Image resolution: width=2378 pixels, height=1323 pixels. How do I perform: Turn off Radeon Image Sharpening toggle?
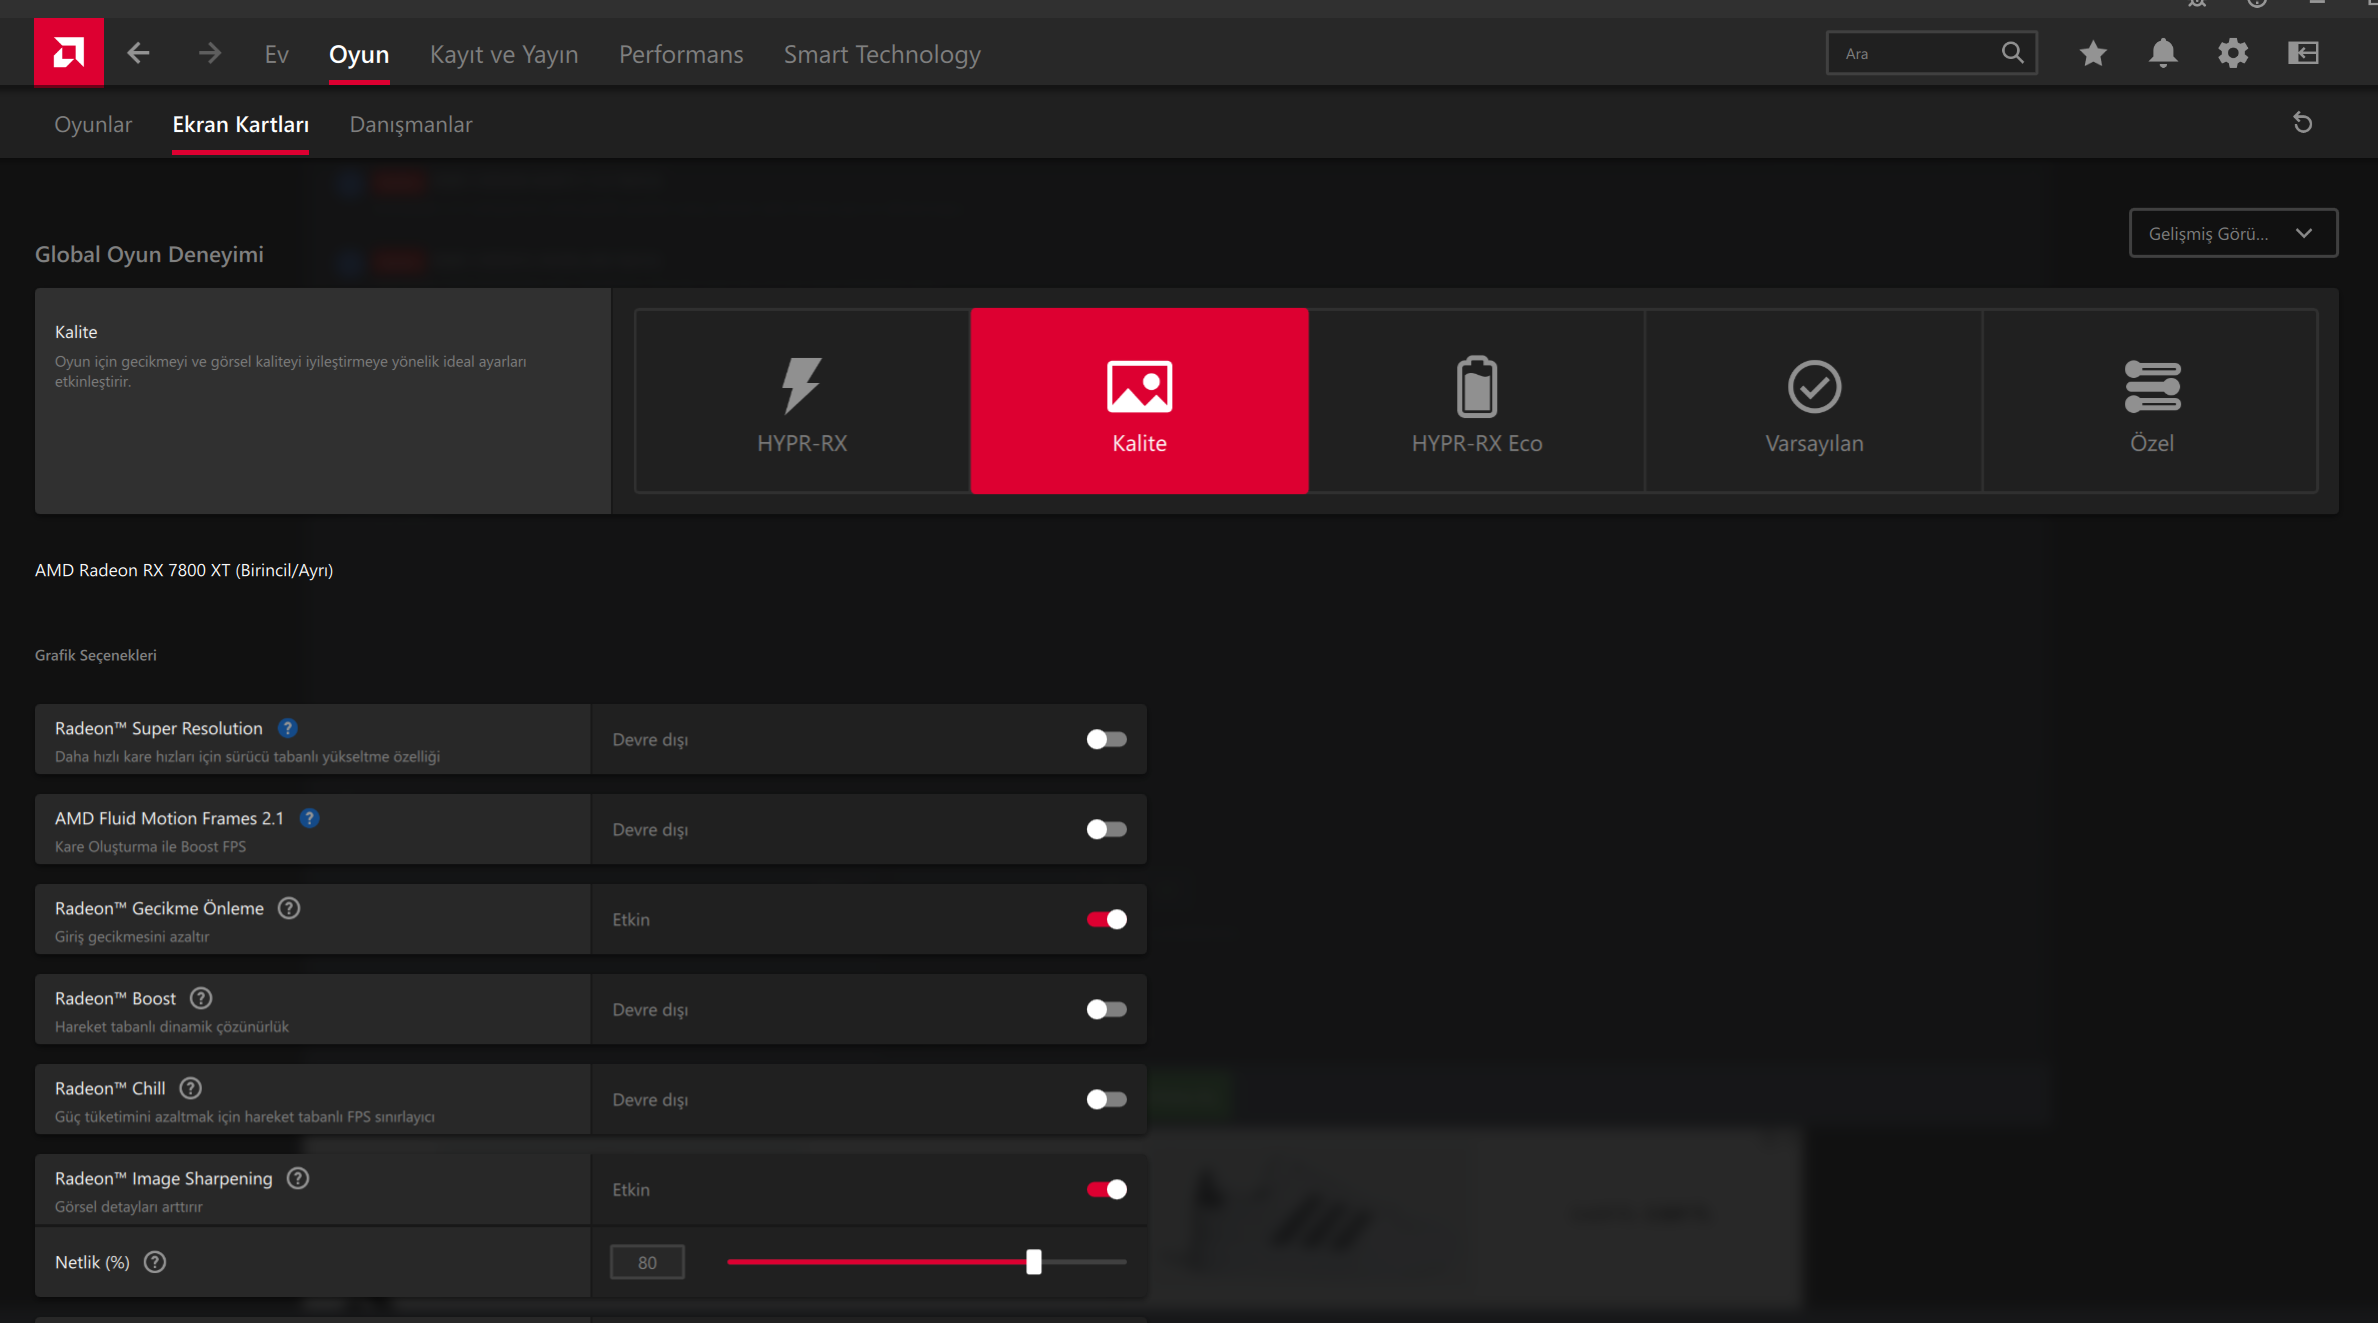[x=1106, y=1190]
